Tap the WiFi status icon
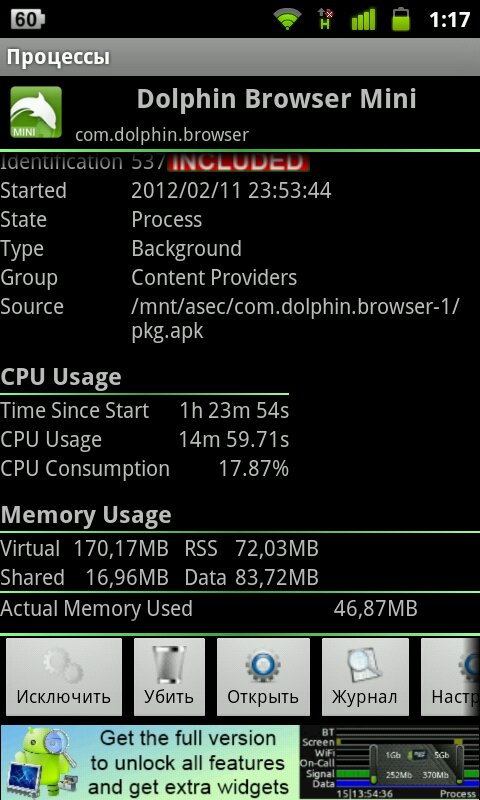 click(x=288, y=19)
